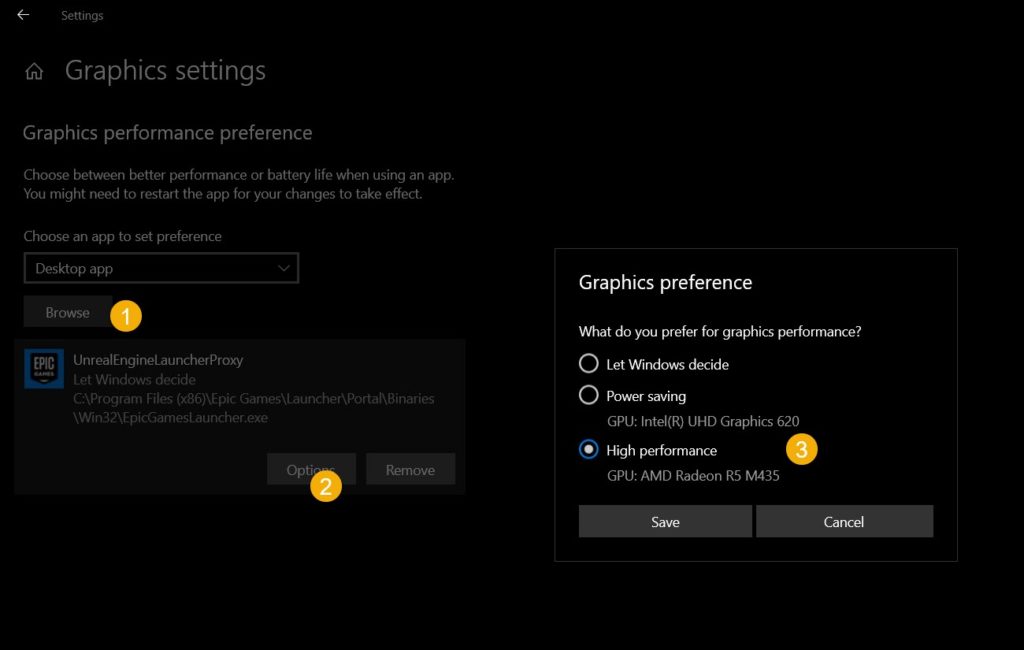Click the Choose an app to set preference label
This screenshot has height=650, width=1024.
[x=122, y=236]
